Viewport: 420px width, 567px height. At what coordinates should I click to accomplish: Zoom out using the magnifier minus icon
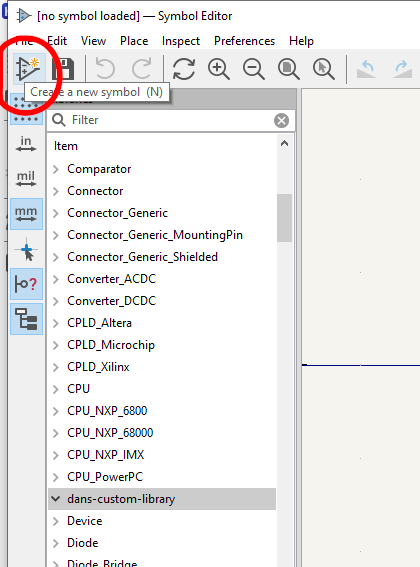point(254,68)
